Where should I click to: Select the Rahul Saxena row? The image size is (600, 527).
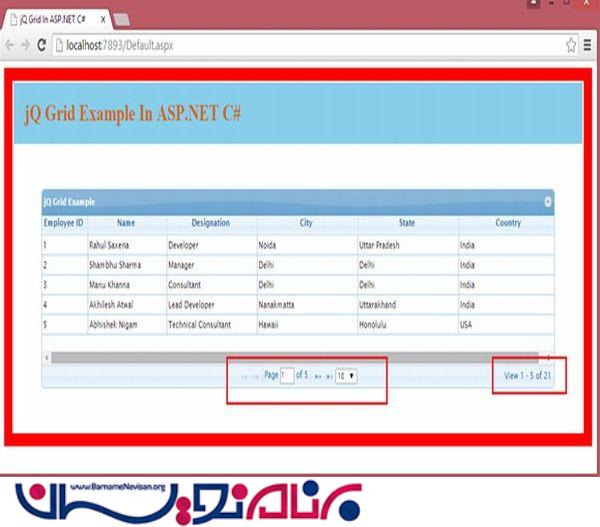125,244
